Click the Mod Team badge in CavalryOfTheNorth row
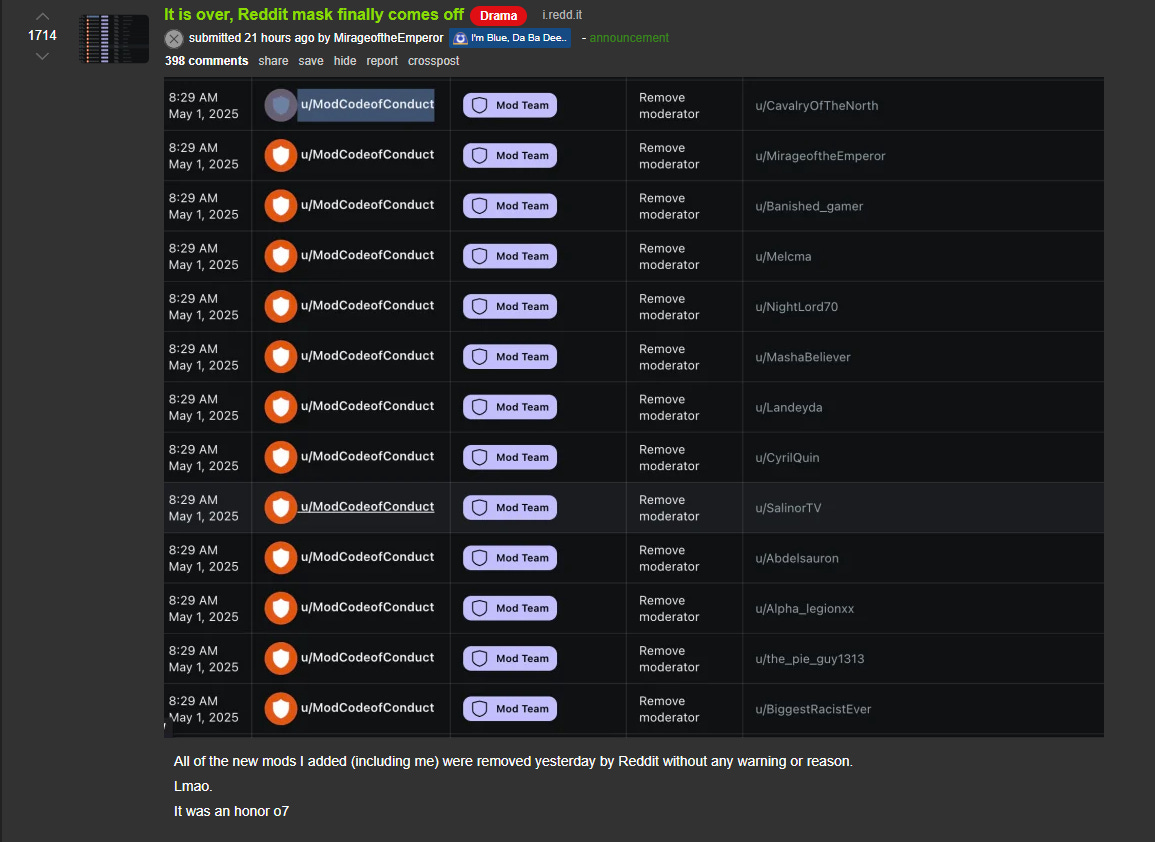The height and width of the screenshot is (842, 1155). pyautogui.click(x=510, y=105)
